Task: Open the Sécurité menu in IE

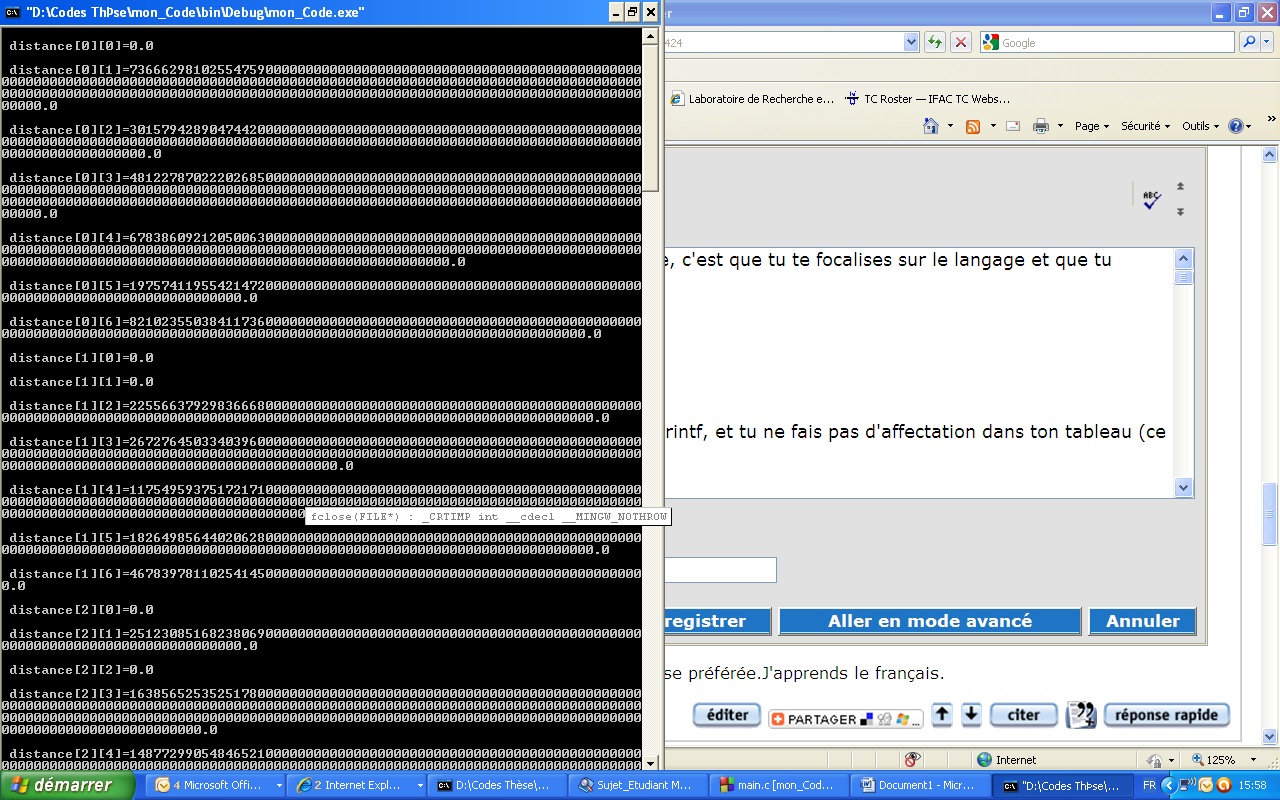Action: (x=1145, y=126)
